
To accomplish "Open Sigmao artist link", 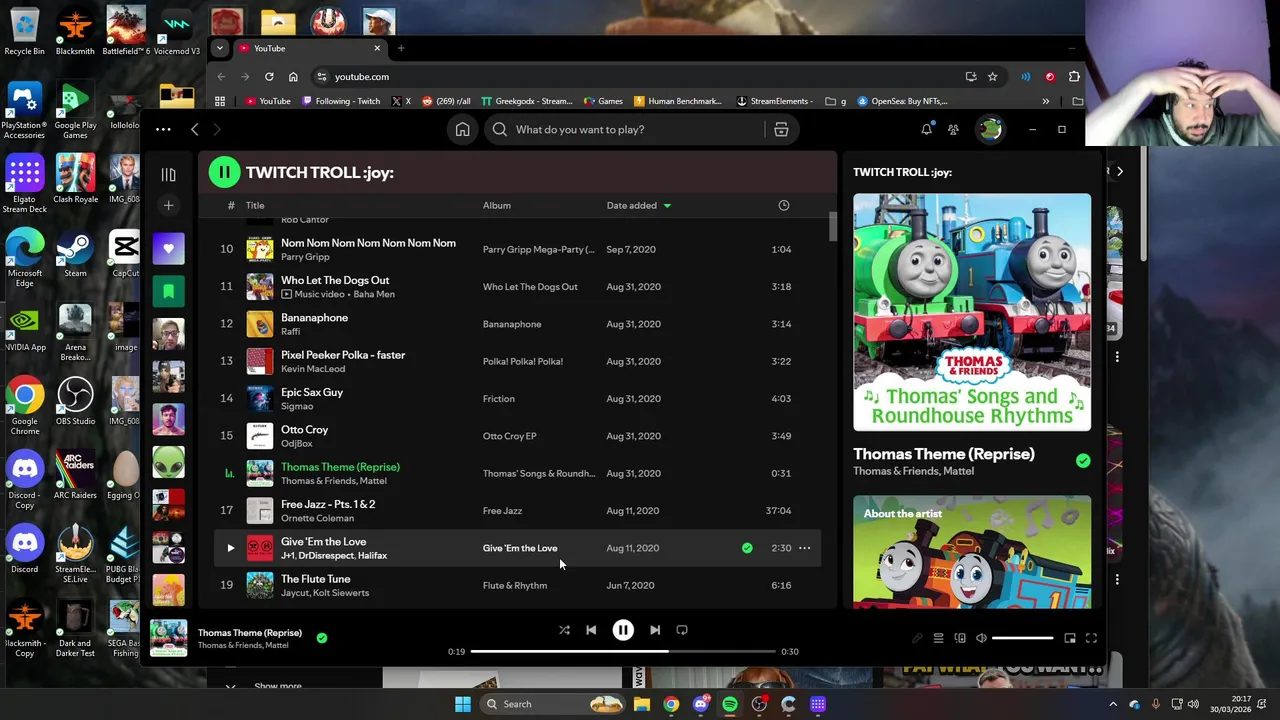I will click(x=297, y=407).
